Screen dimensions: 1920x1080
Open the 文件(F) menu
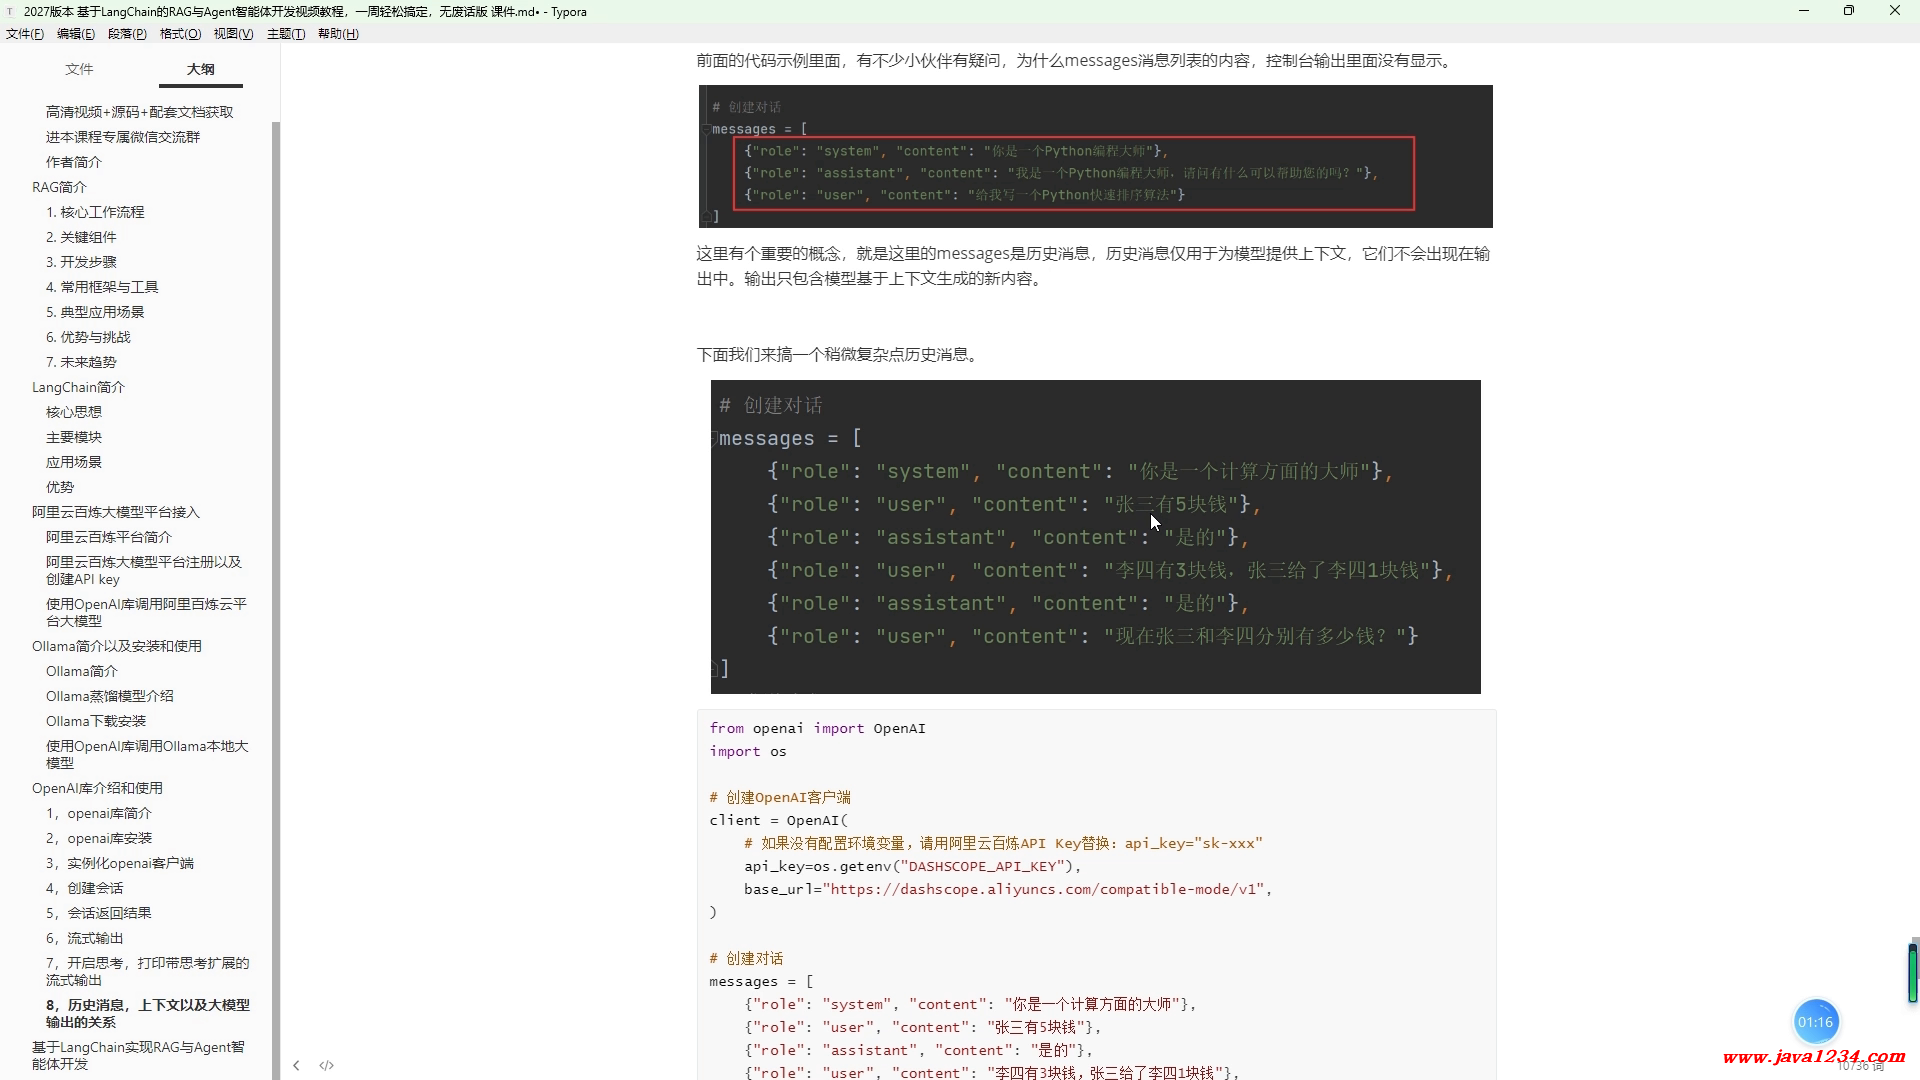click(x=25, y=34)
